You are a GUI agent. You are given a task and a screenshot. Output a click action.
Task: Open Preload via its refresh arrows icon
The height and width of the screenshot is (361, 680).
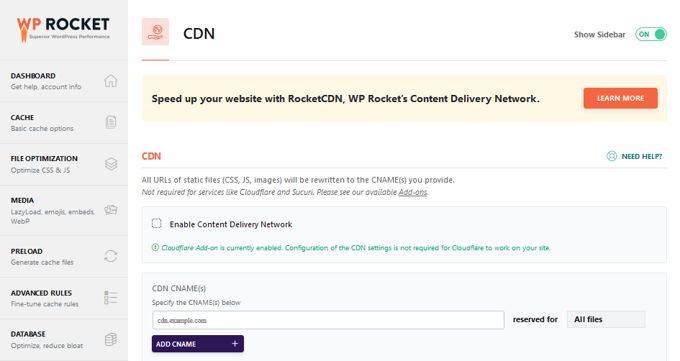point(111,256)
